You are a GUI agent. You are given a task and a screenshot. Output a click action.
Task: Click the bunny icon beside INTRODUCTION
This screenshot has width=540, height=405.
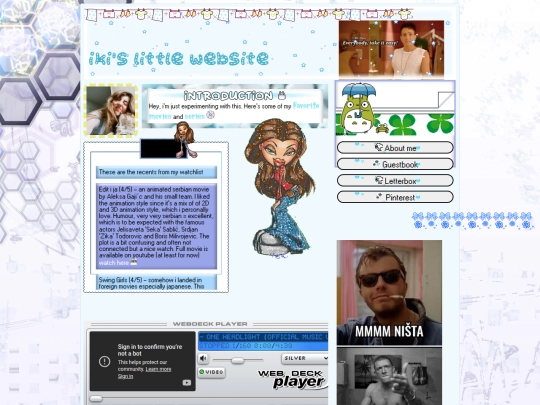click(282, 95)
